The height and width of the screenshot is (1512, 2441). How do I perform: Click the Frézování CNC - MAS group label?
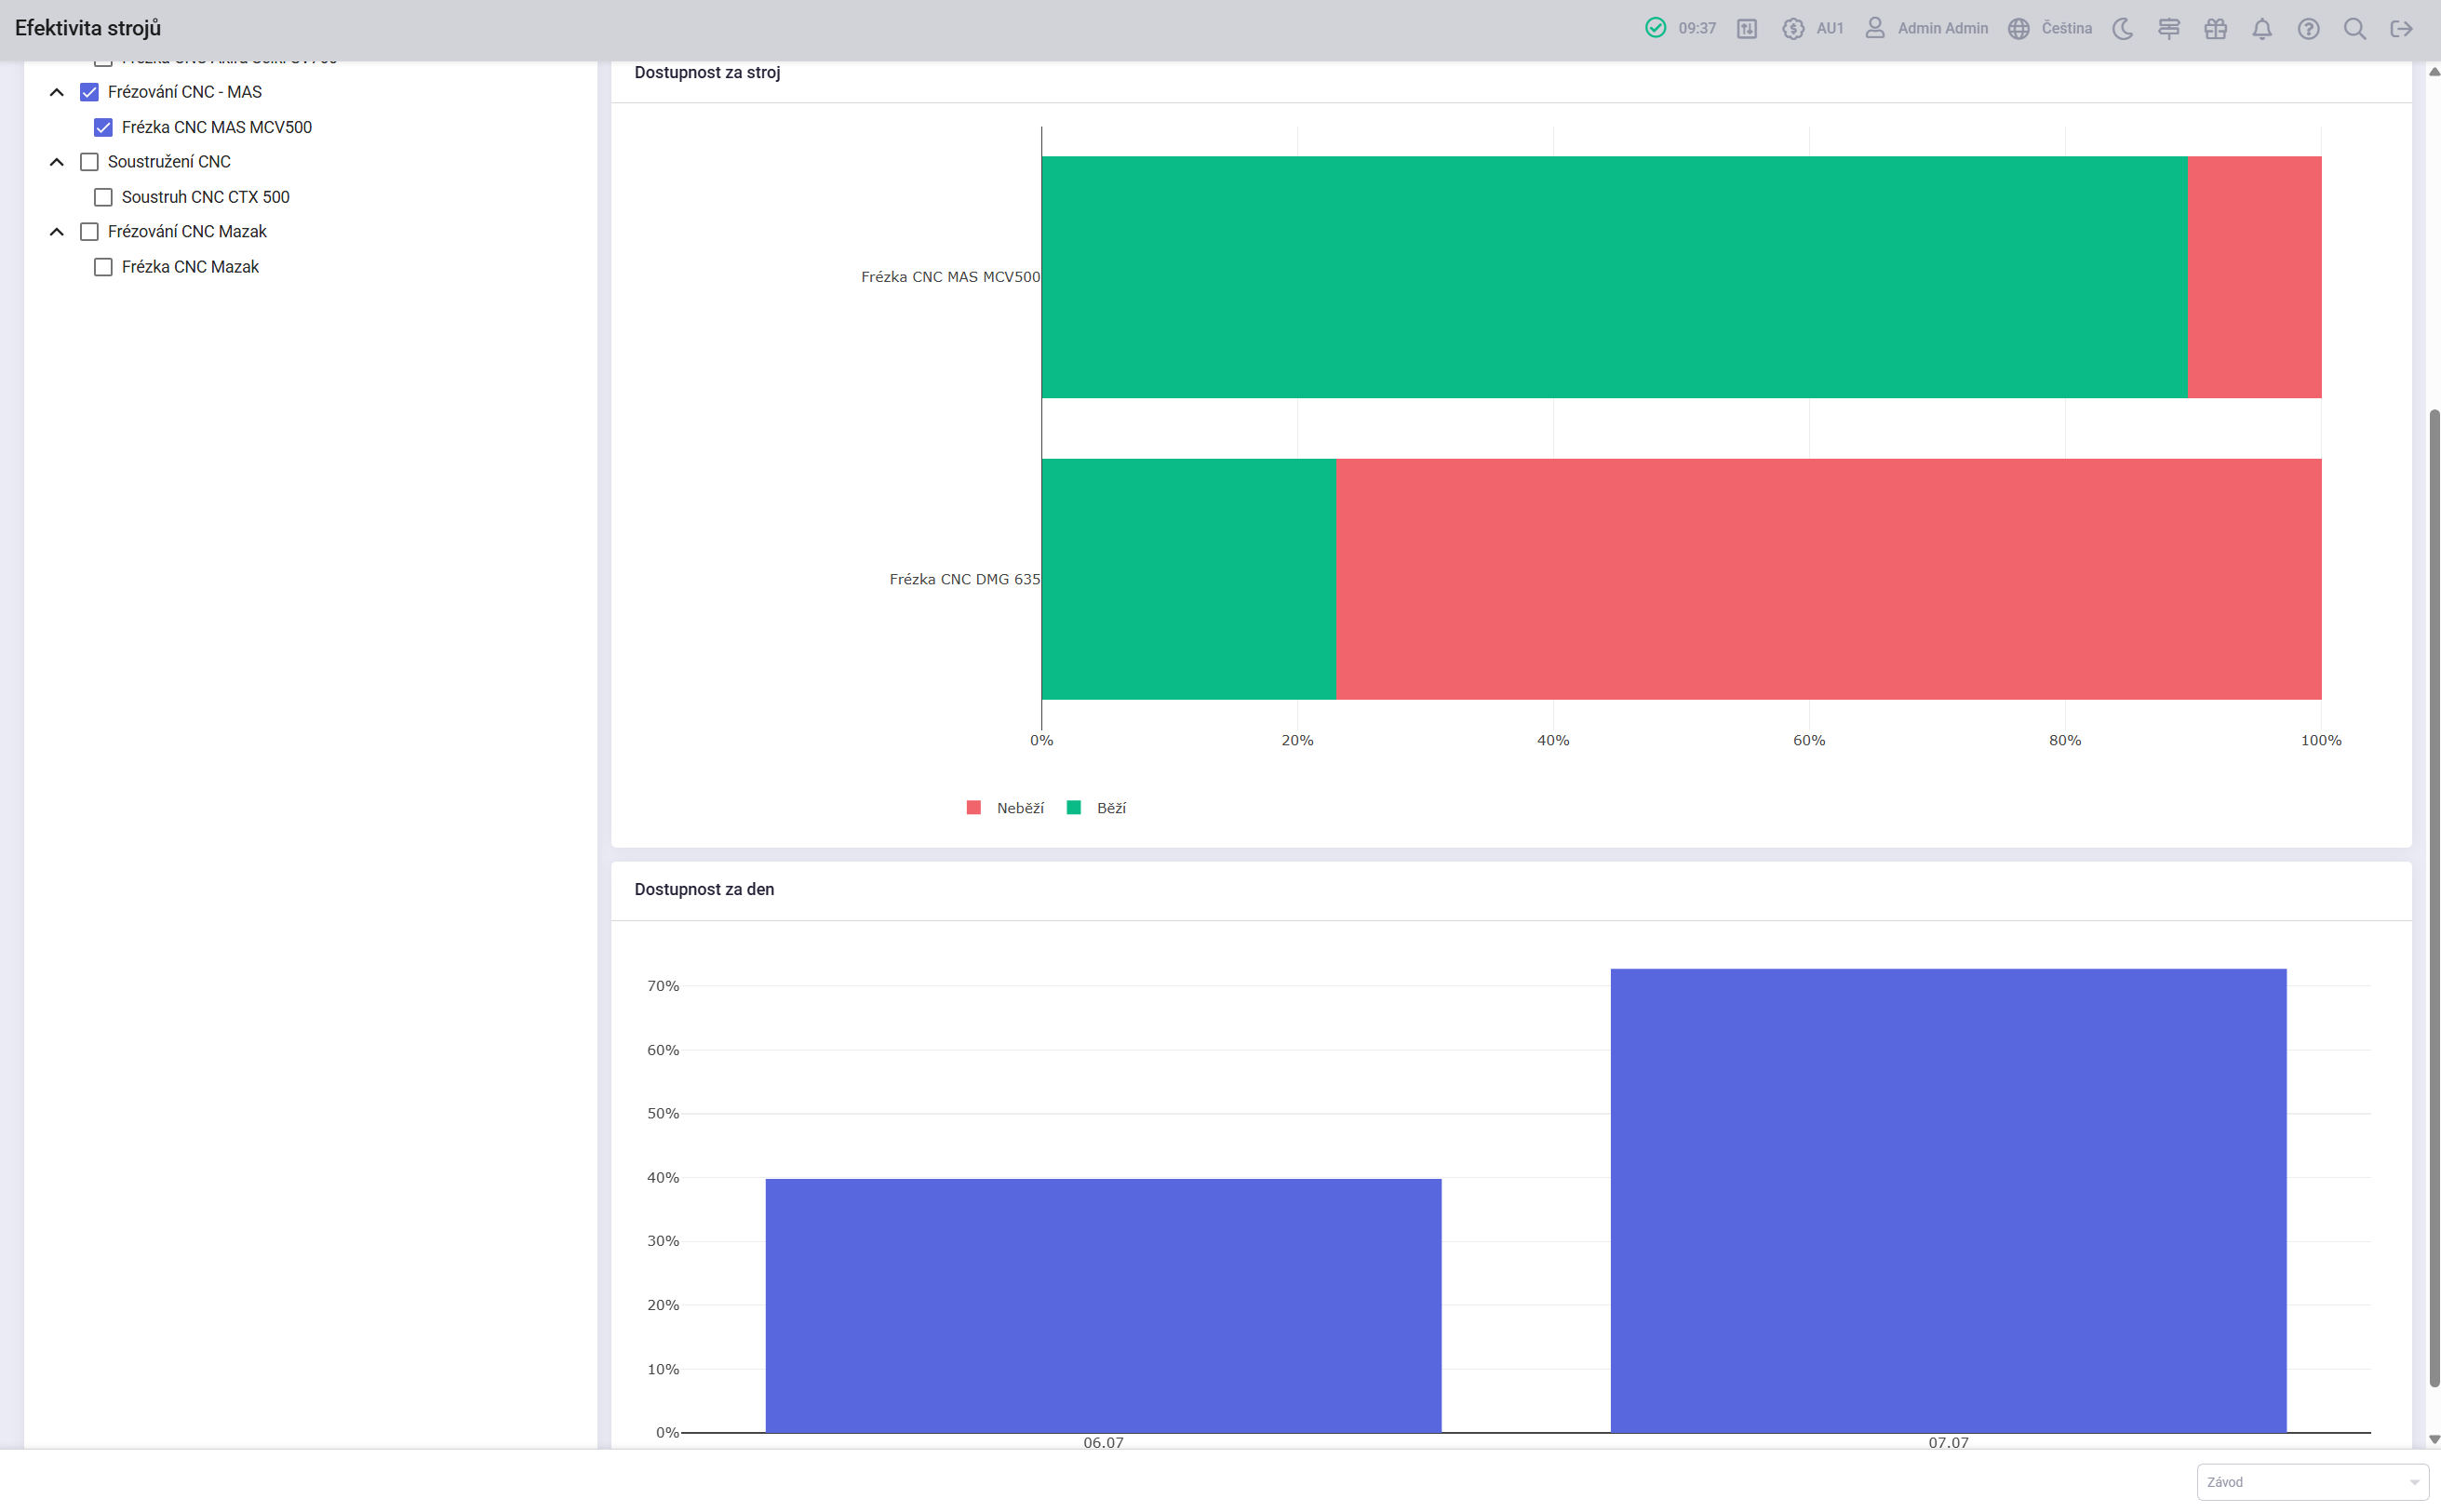185,92
